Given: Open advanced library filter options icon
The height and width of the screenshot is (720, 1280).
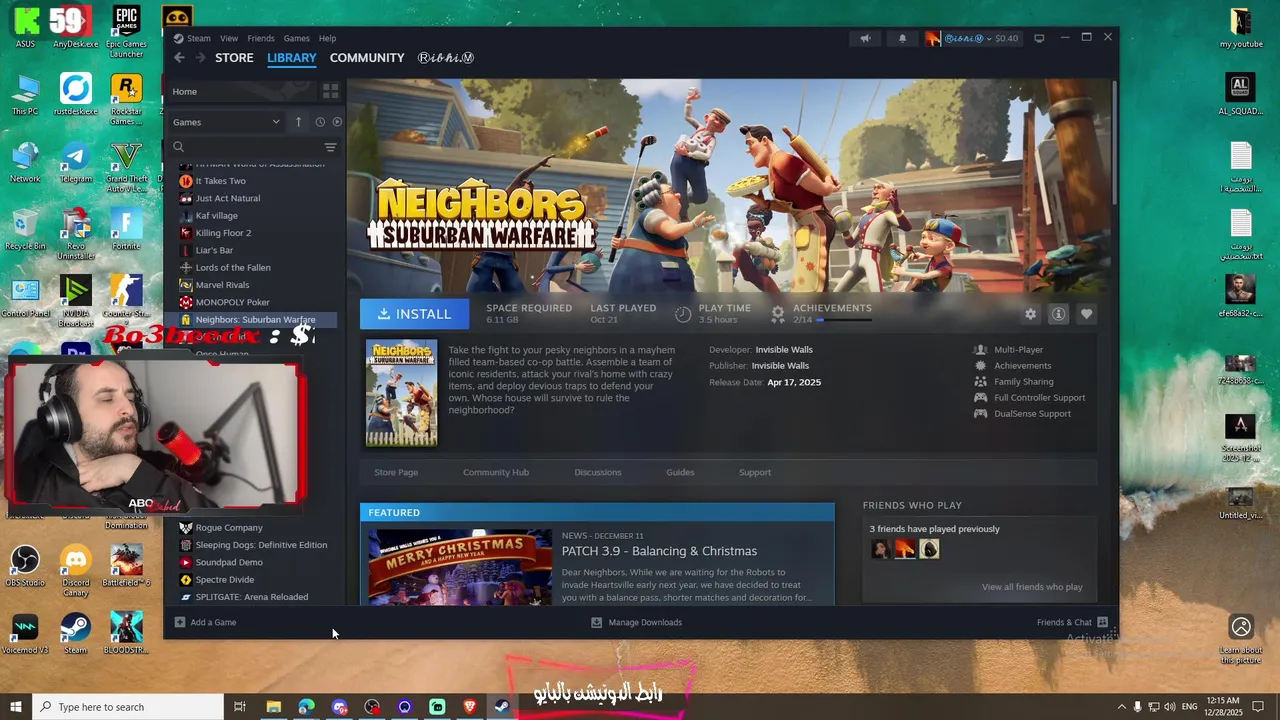Looking at the screenshot, I should click(x=330, y=147).
